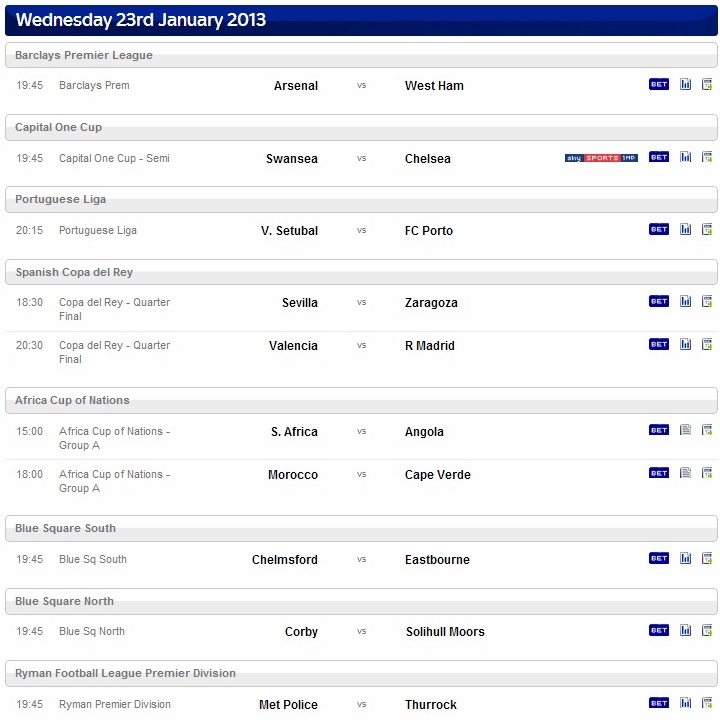Open match preview icon for Morocco vs Cape Verde
The width and height of the screenshot is (720, 728).
click(685, 473)
